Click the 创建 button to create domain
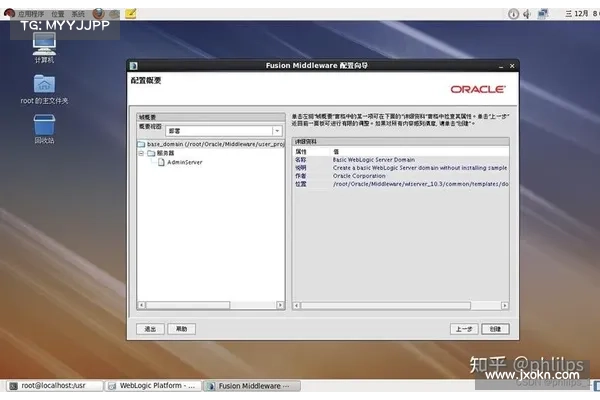The height and width of the screenshot is (400, 600). (x=496, y=329)
